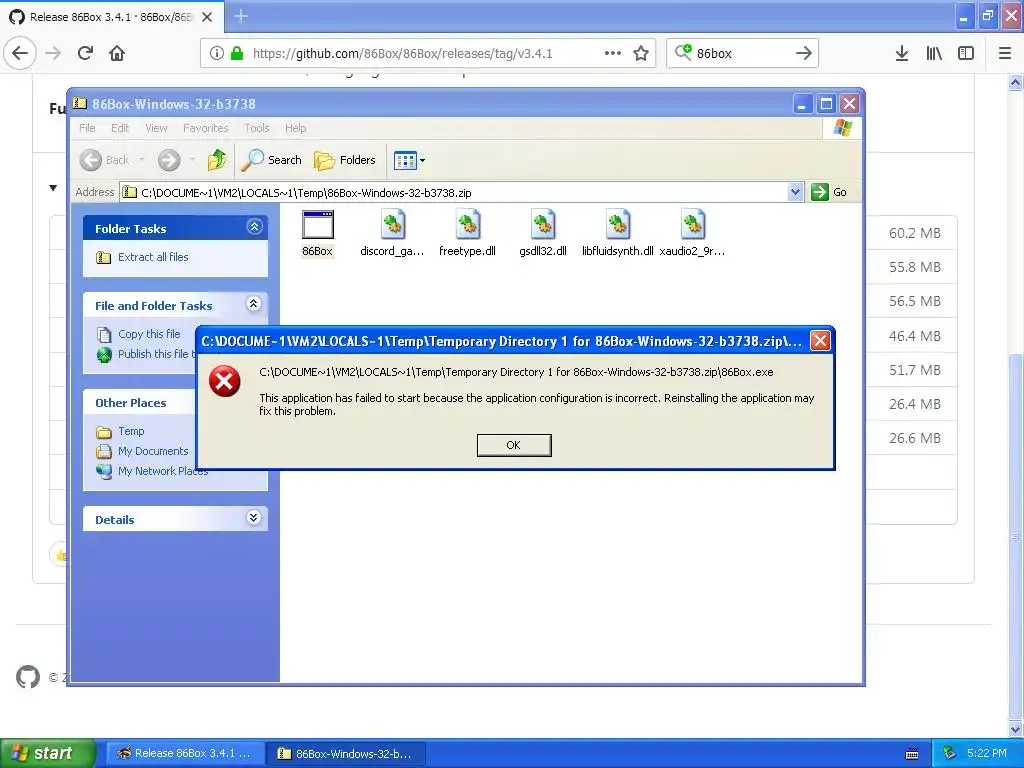
Task: Select the freetype.dll file
Action: 468,234
